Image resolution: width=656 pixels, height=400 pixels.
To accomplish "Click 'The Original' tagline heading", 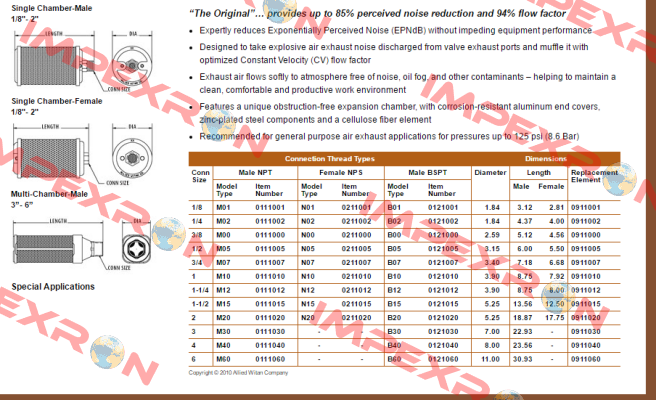I will point(377,13).
